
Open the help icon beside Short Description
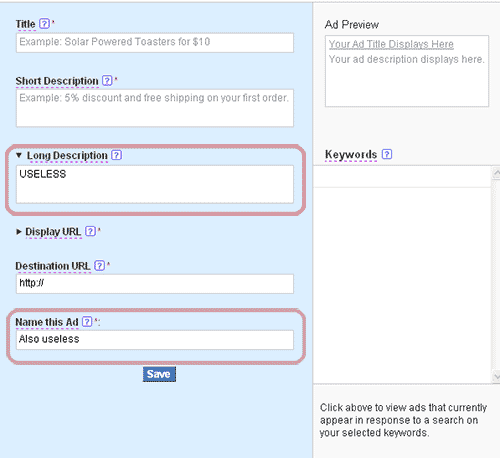tap(107, 80)
